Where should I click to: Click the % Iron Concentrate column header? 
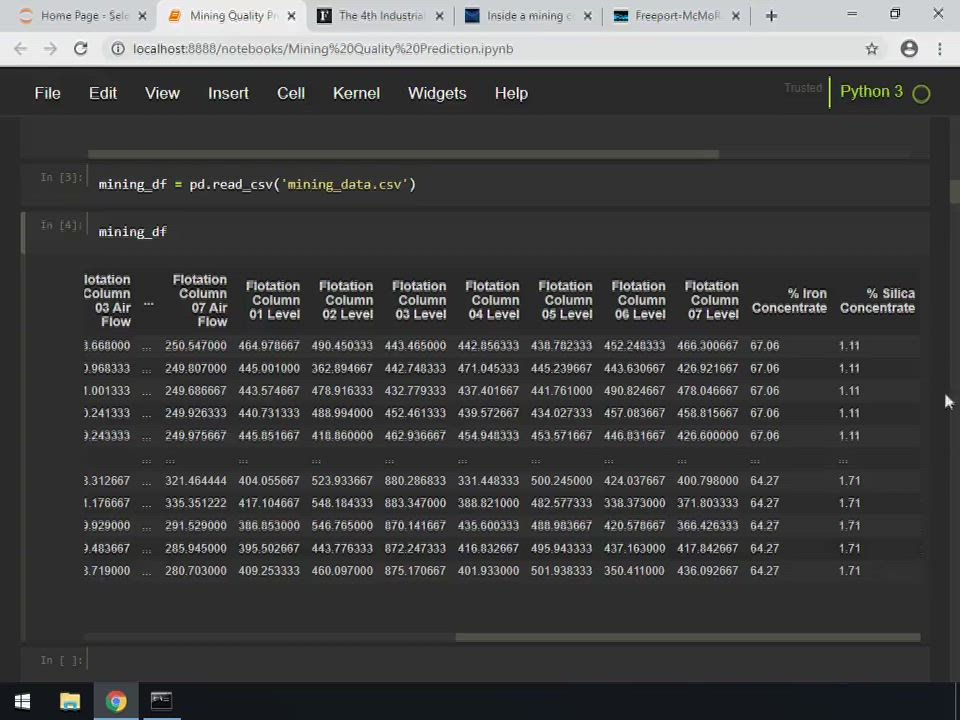(789, 301)
